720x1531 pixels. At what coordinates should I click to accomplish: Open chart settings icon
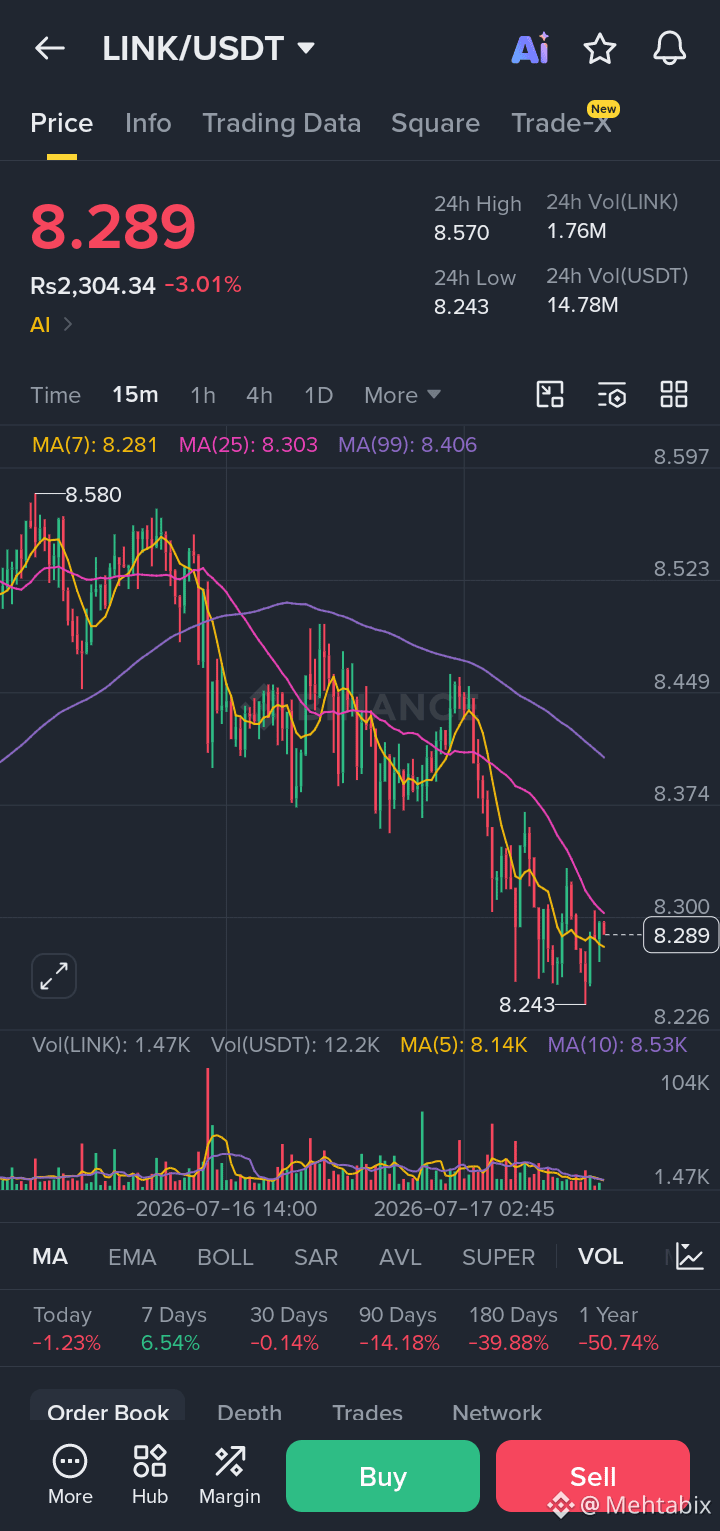coord(612,394)
